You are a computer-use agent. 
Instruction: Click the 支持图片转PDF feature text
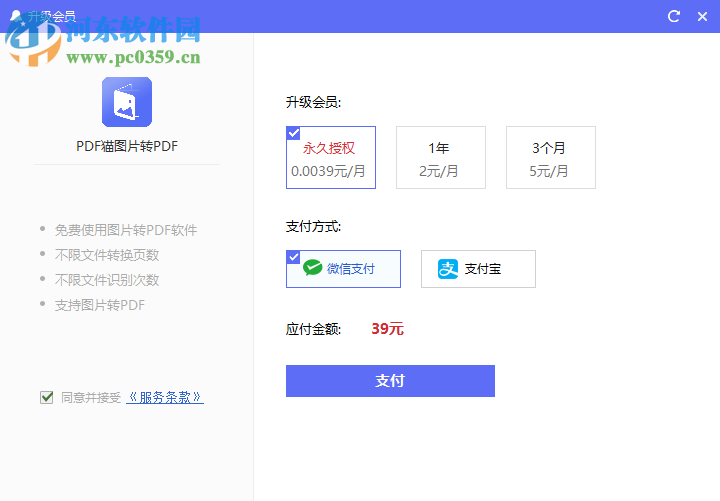(100, 305)
